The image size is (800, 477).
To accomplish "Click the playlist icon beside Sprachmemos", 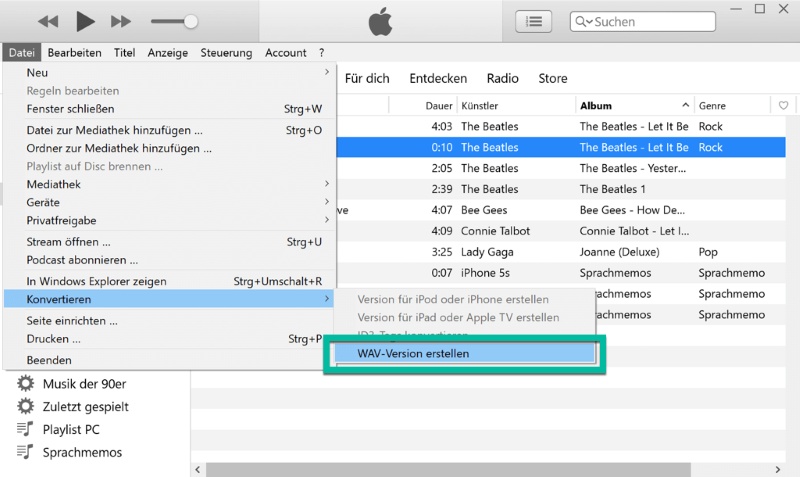I will tap(25, 452).
